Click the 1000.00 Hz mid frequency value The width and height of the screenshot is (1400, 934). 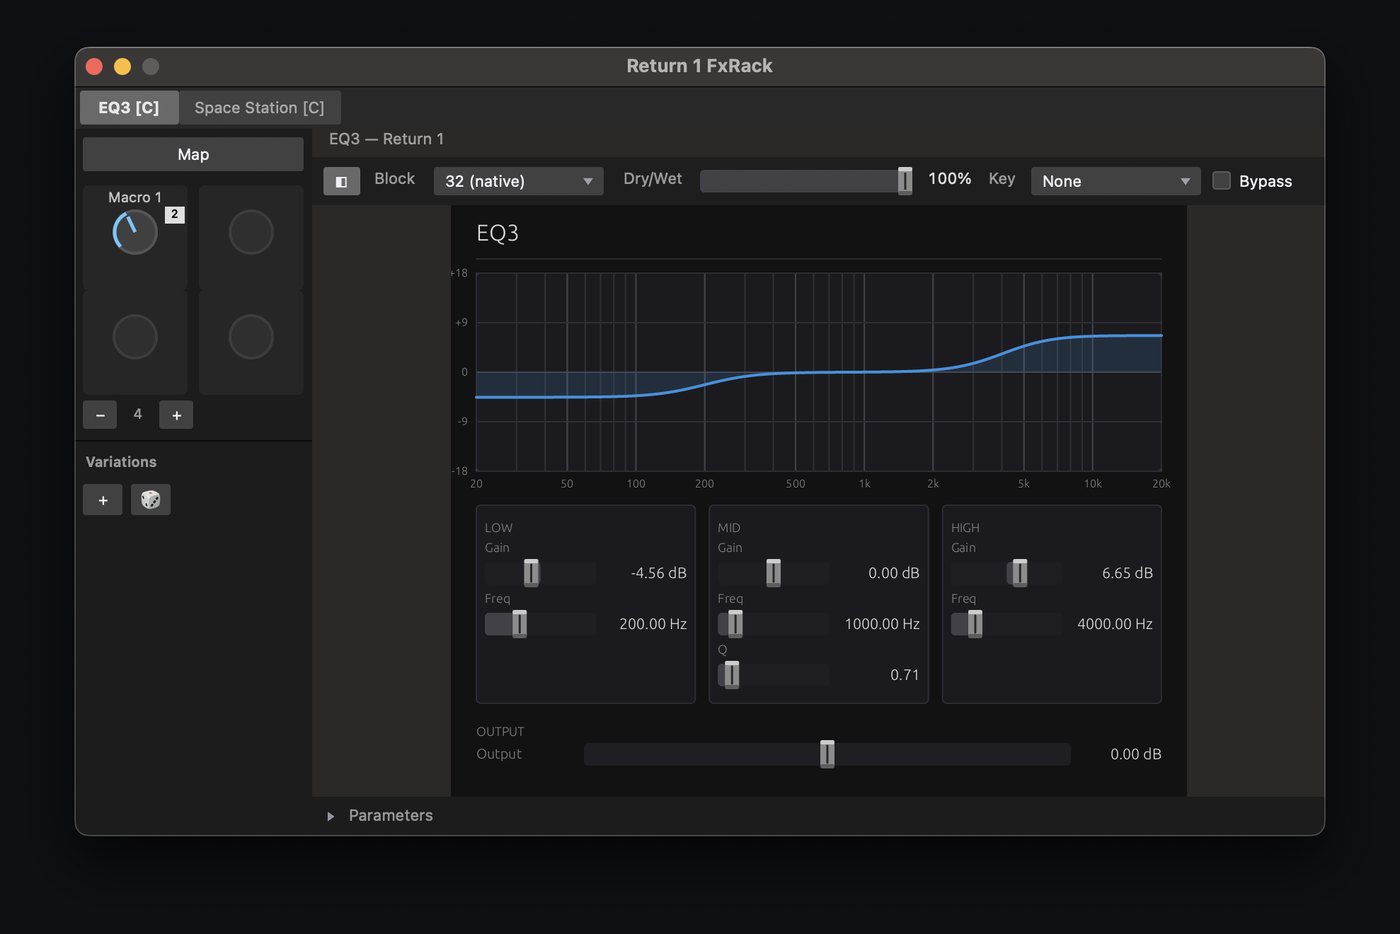(x=882, y=624)
